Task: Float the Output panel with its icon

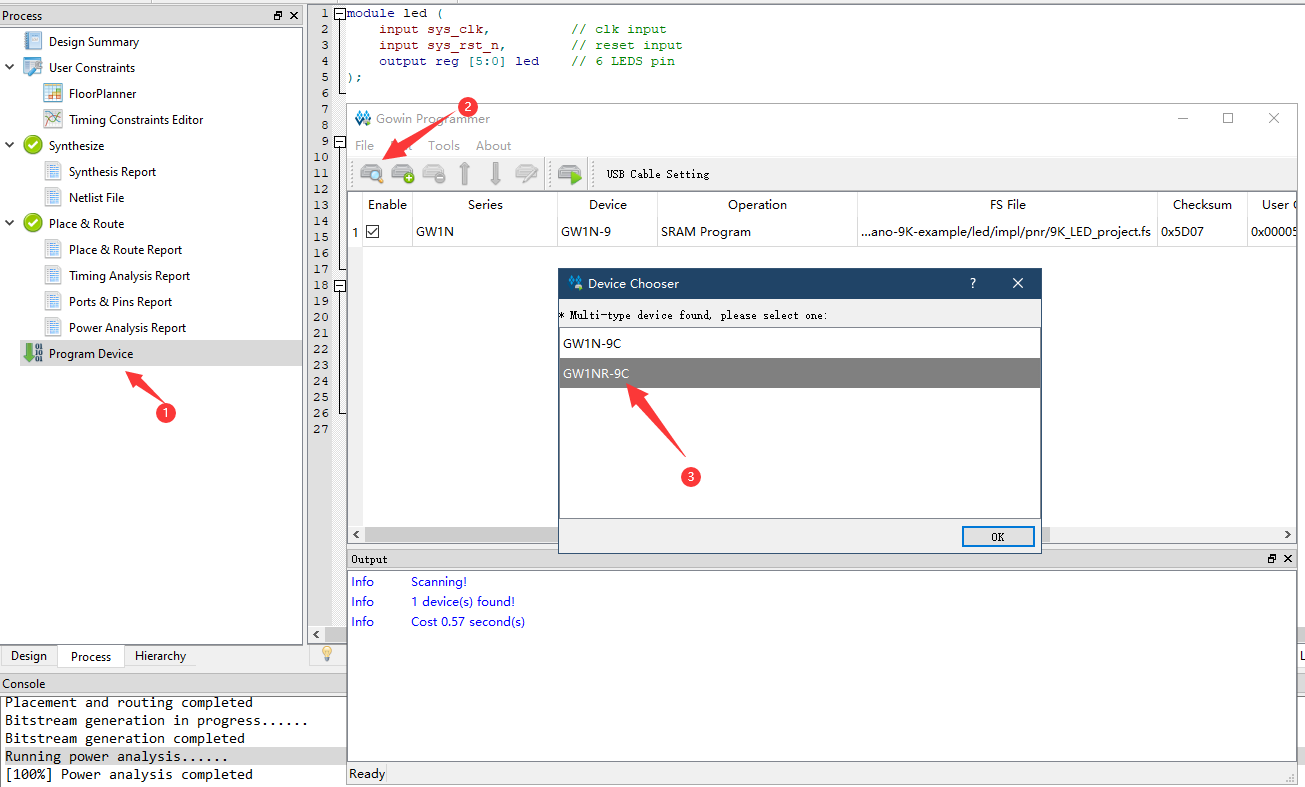Action: (1272, 559)
